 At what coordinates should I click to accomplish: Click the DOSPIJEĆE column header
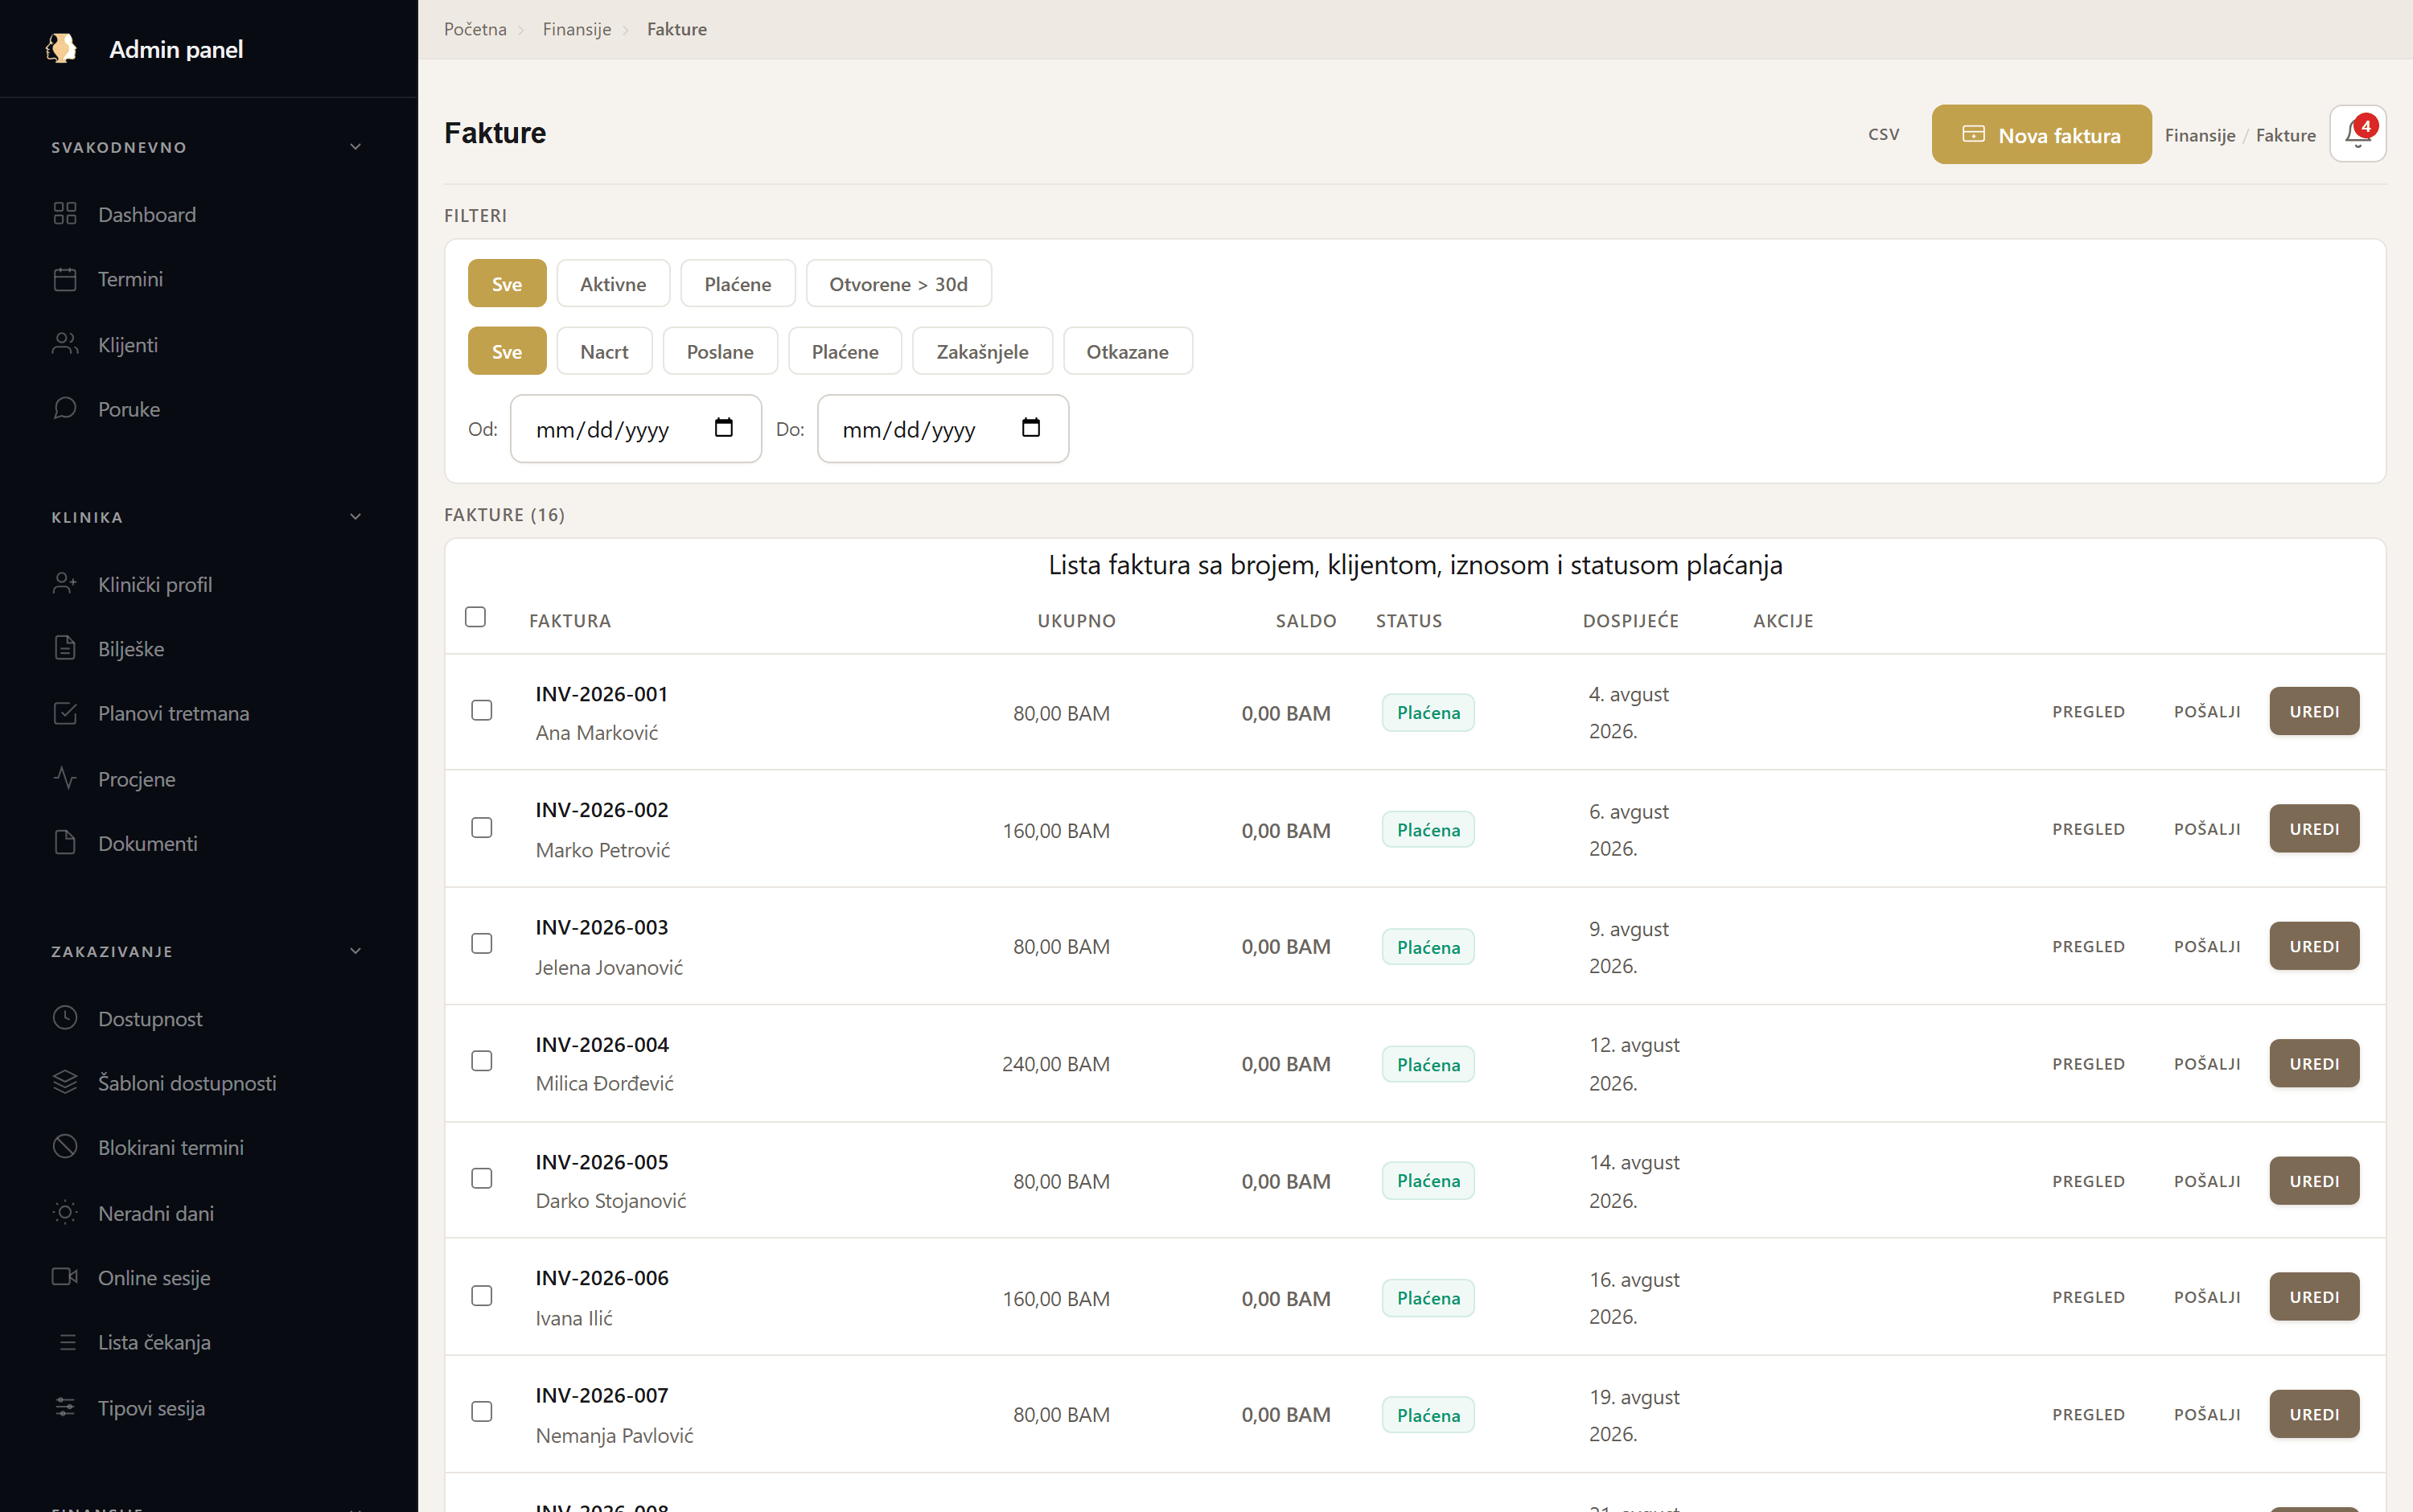pyautogui.click(x=1630, y=620)
